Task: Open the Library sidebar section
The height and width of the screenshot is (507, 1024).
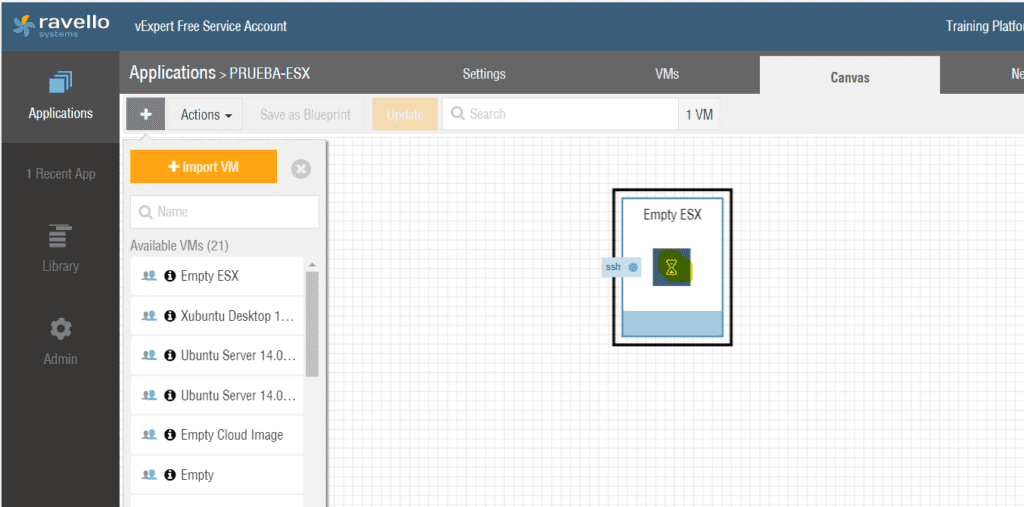Action: (61, 248)
